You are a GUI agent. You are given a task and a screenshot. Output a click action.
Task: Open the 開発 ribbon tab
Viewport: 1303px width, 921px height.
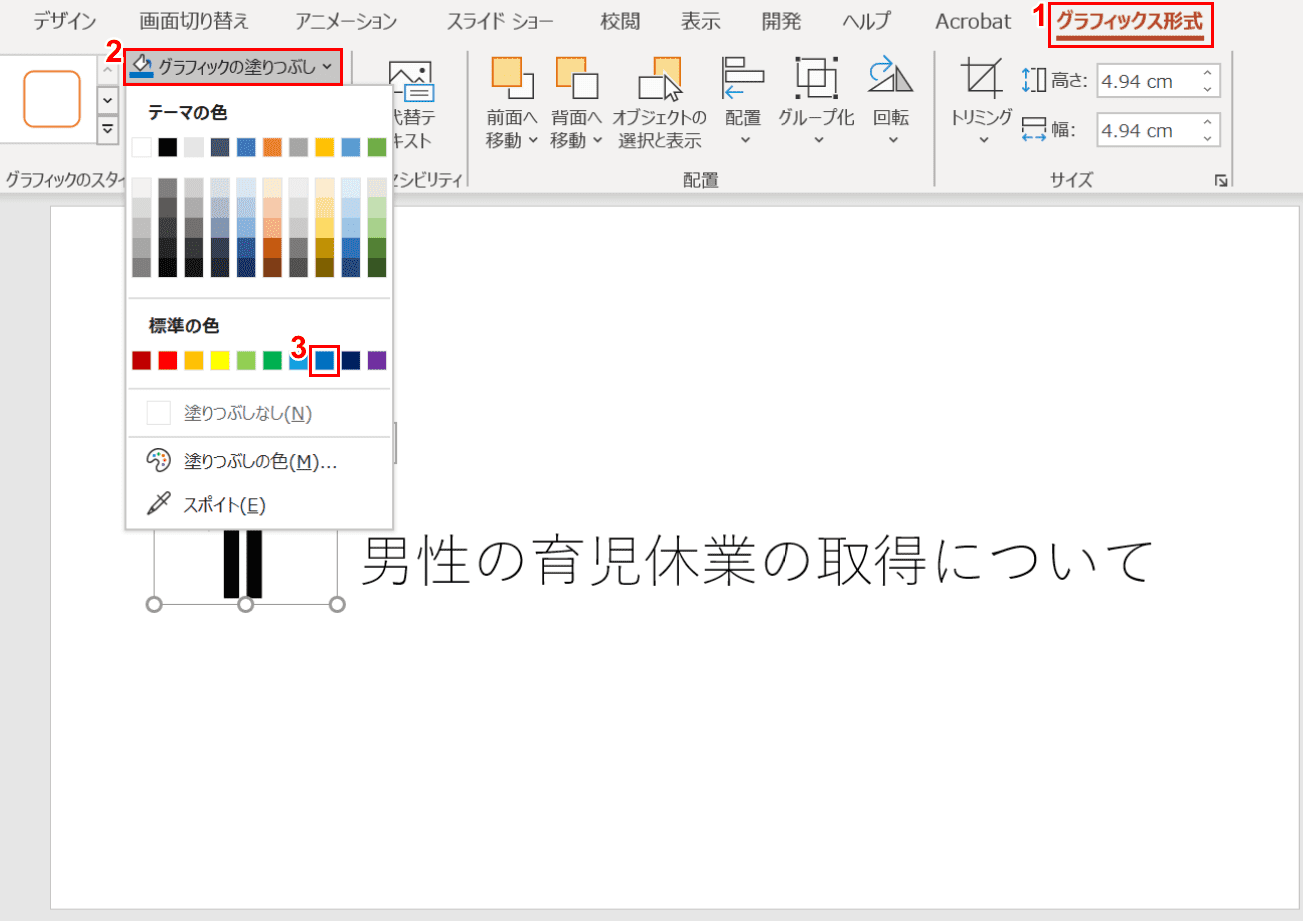tap(781, 21)
